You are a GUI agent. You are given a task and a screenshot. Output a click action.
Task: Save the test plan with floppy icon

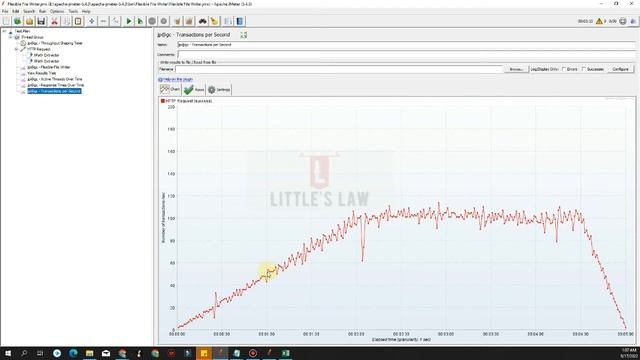41,21
